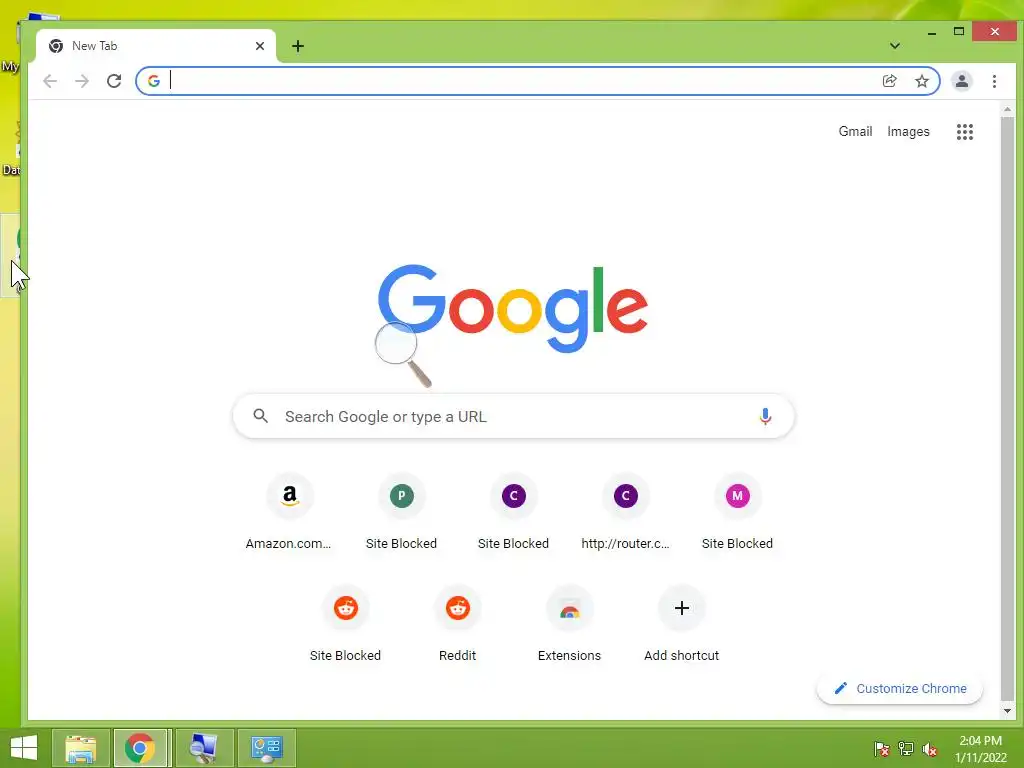Select the New Tab tab
Image resolution: width=1024 pixels, height=768 pixels.
click(157, 46)
